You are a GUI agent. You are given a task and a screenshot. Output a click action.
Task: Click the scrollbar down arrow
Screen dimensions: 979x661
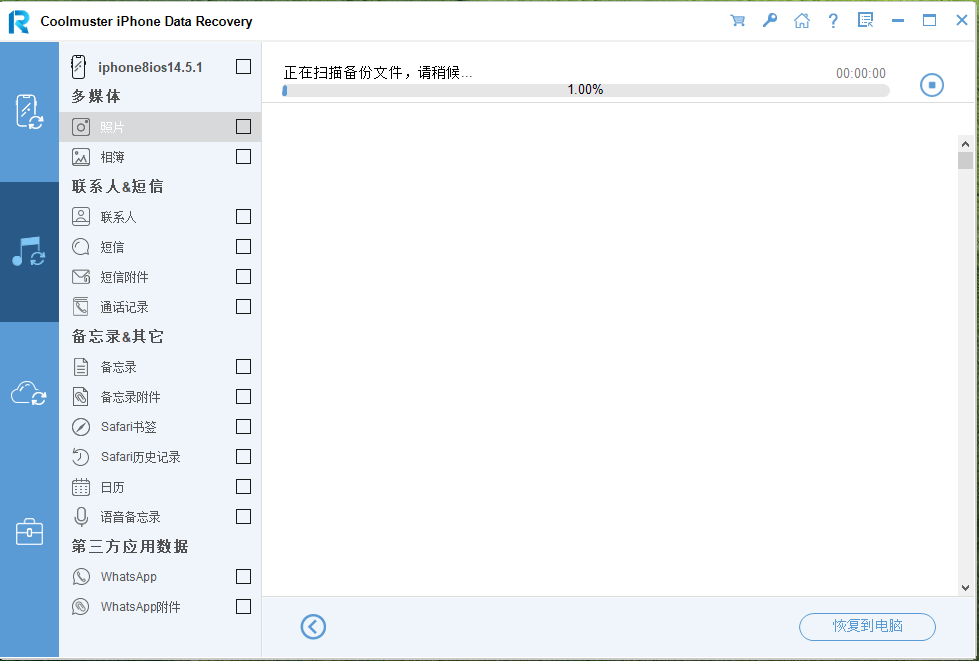(x=965, y=587)
